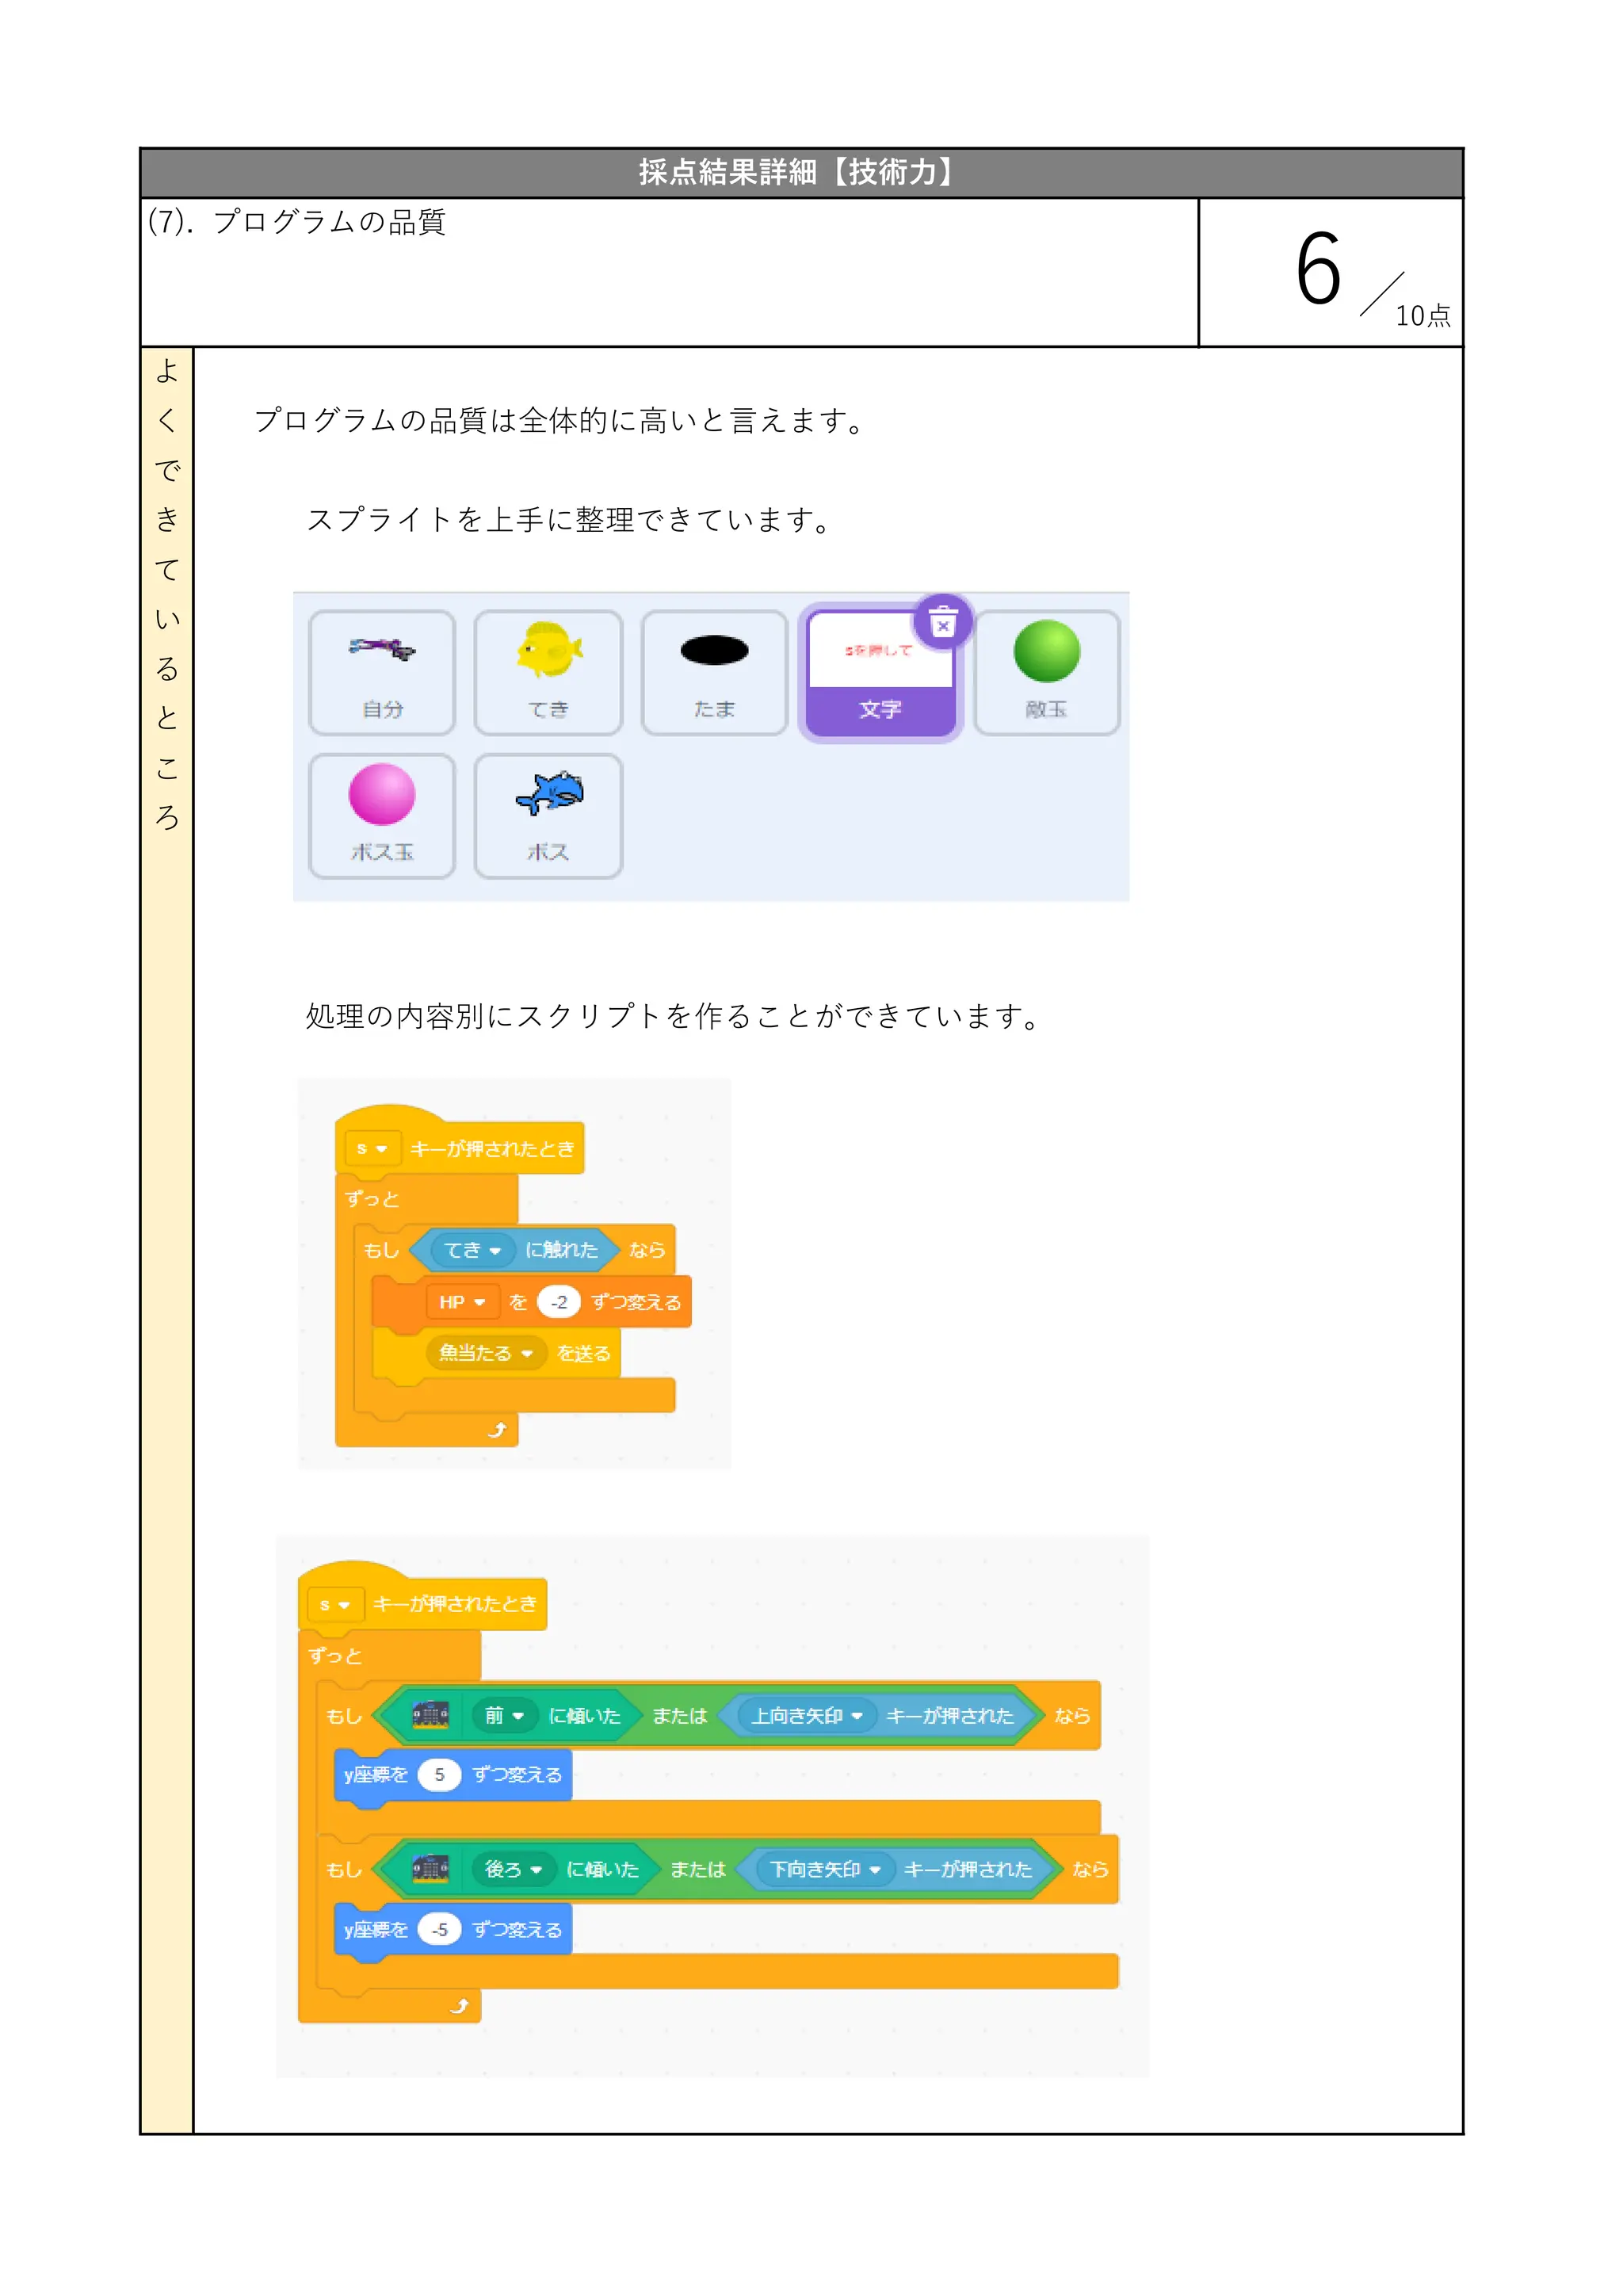The height and width of the screenshot is (2296, 1623).
Task: Open the 下向き矢印 key dropdown
Action: [825, 1868]
